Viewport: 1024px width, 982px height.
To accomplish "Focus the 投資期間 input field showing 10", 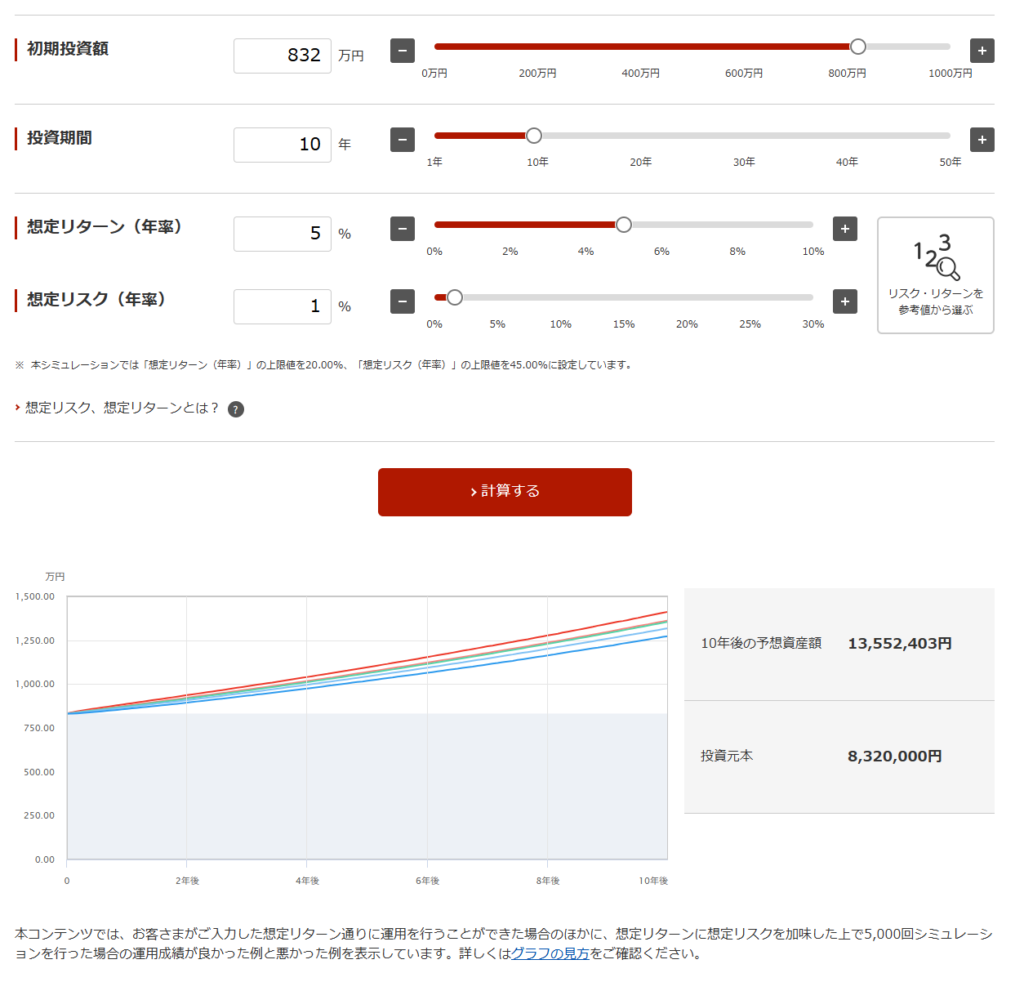I will pyautogui.click(x=282, y=145).
